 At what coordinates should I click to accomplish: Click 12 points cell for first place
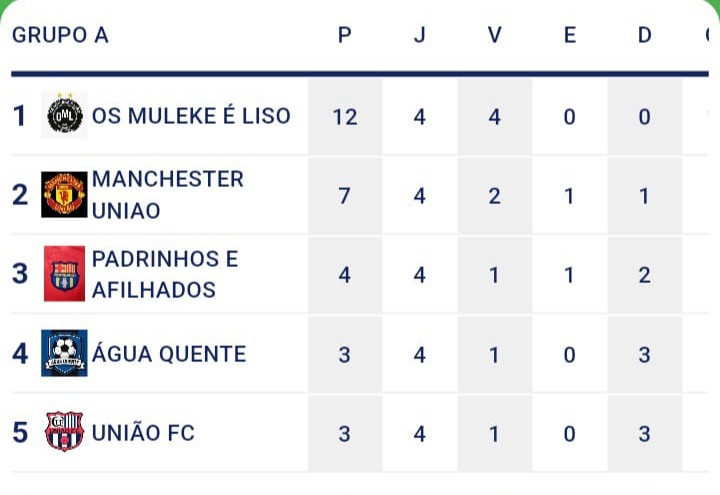[x=345, y=117]
